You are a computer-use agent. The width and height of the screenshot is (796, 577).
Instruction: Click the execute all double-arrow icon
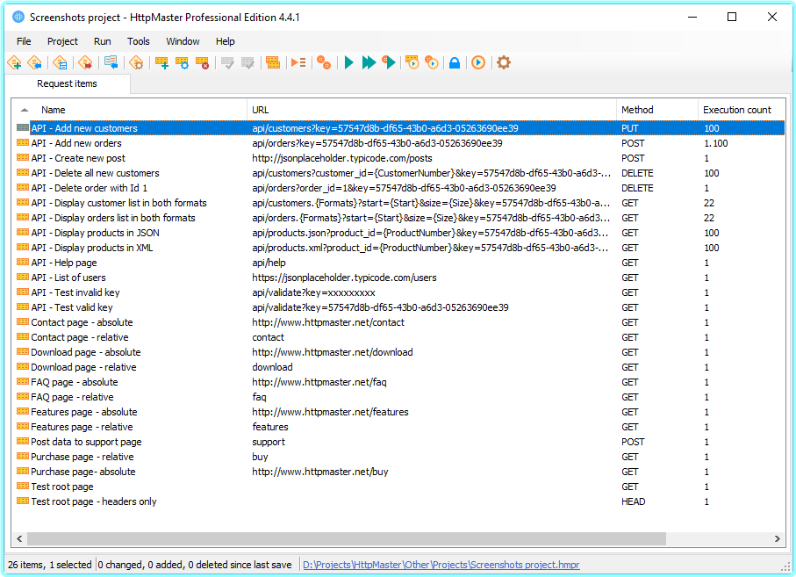368,63
